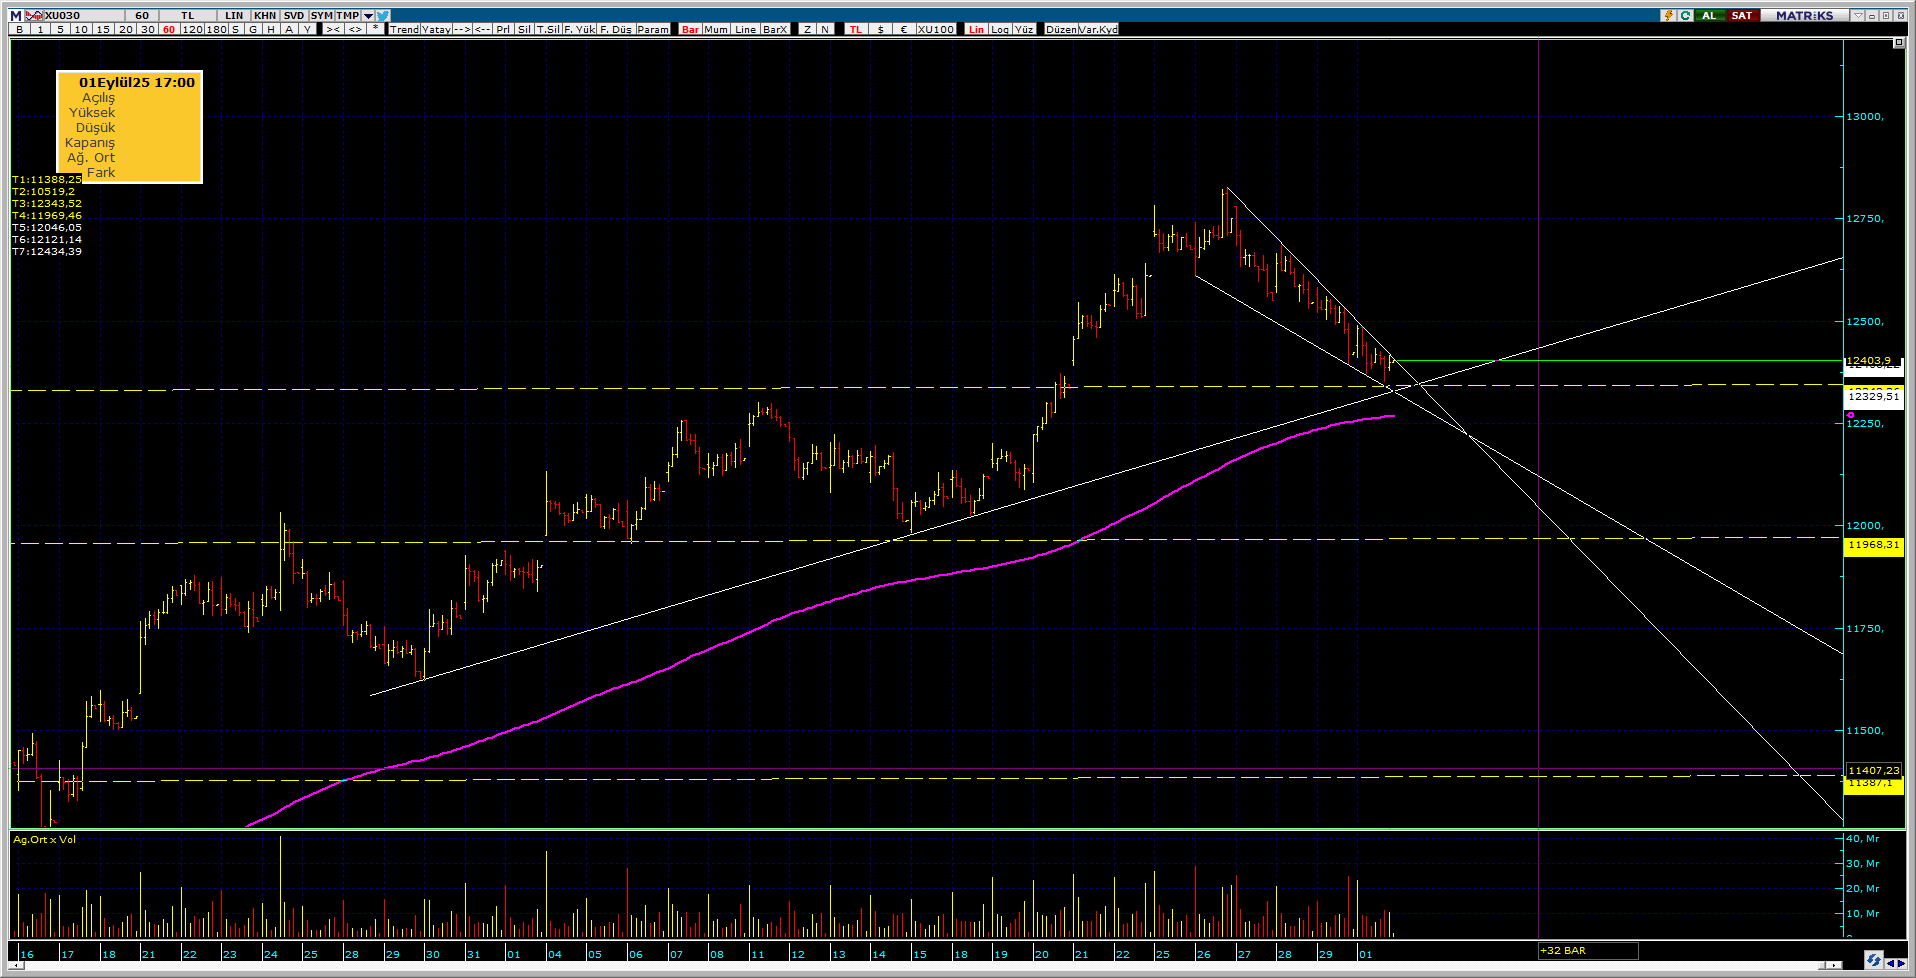Click the zoom-in >< toolbar icon
1916x978 pixels.
pyautogui.click(x=332, y=29)
